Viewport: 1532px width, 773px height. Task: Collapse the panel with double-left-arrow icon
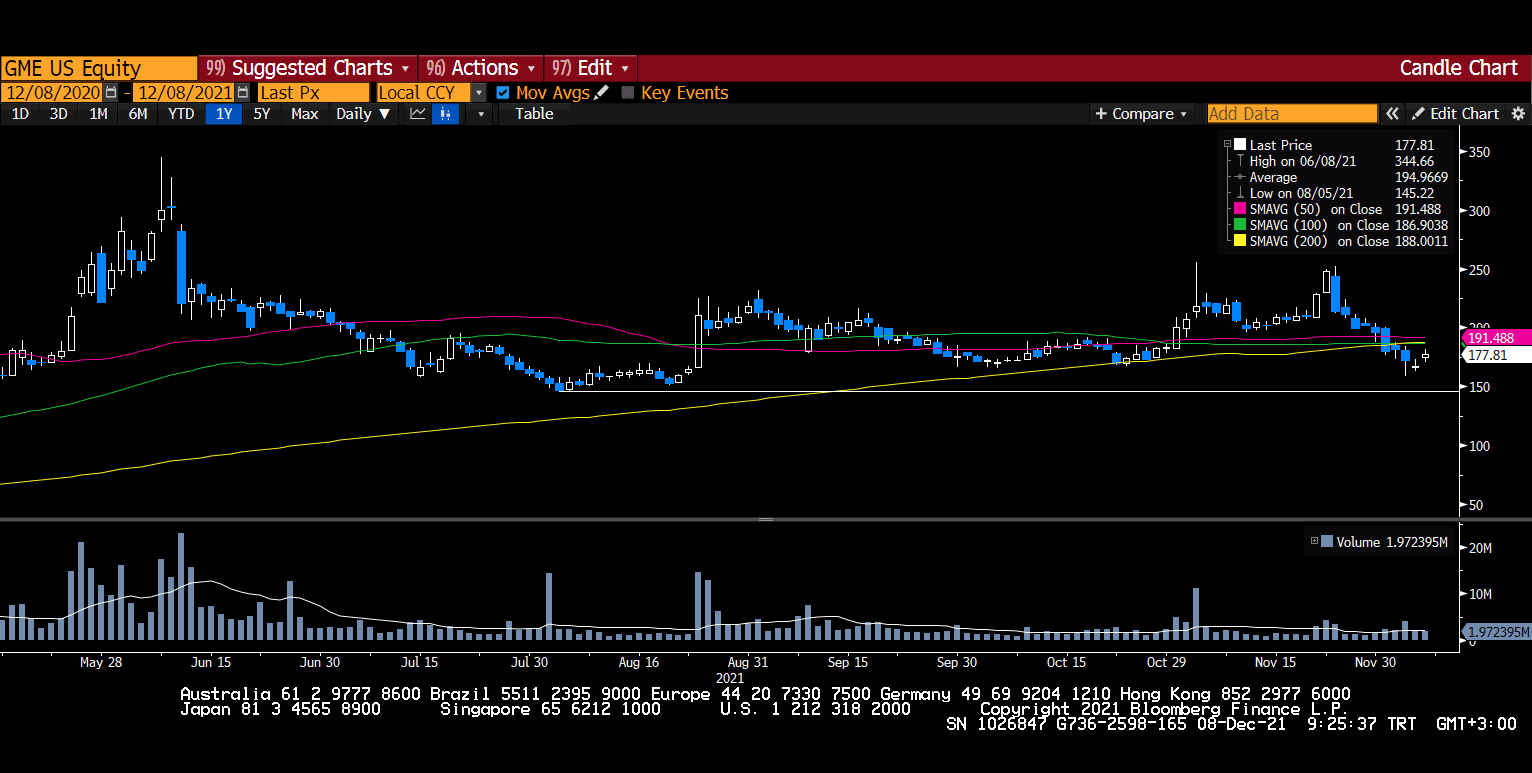click(x=1392, y=114)
